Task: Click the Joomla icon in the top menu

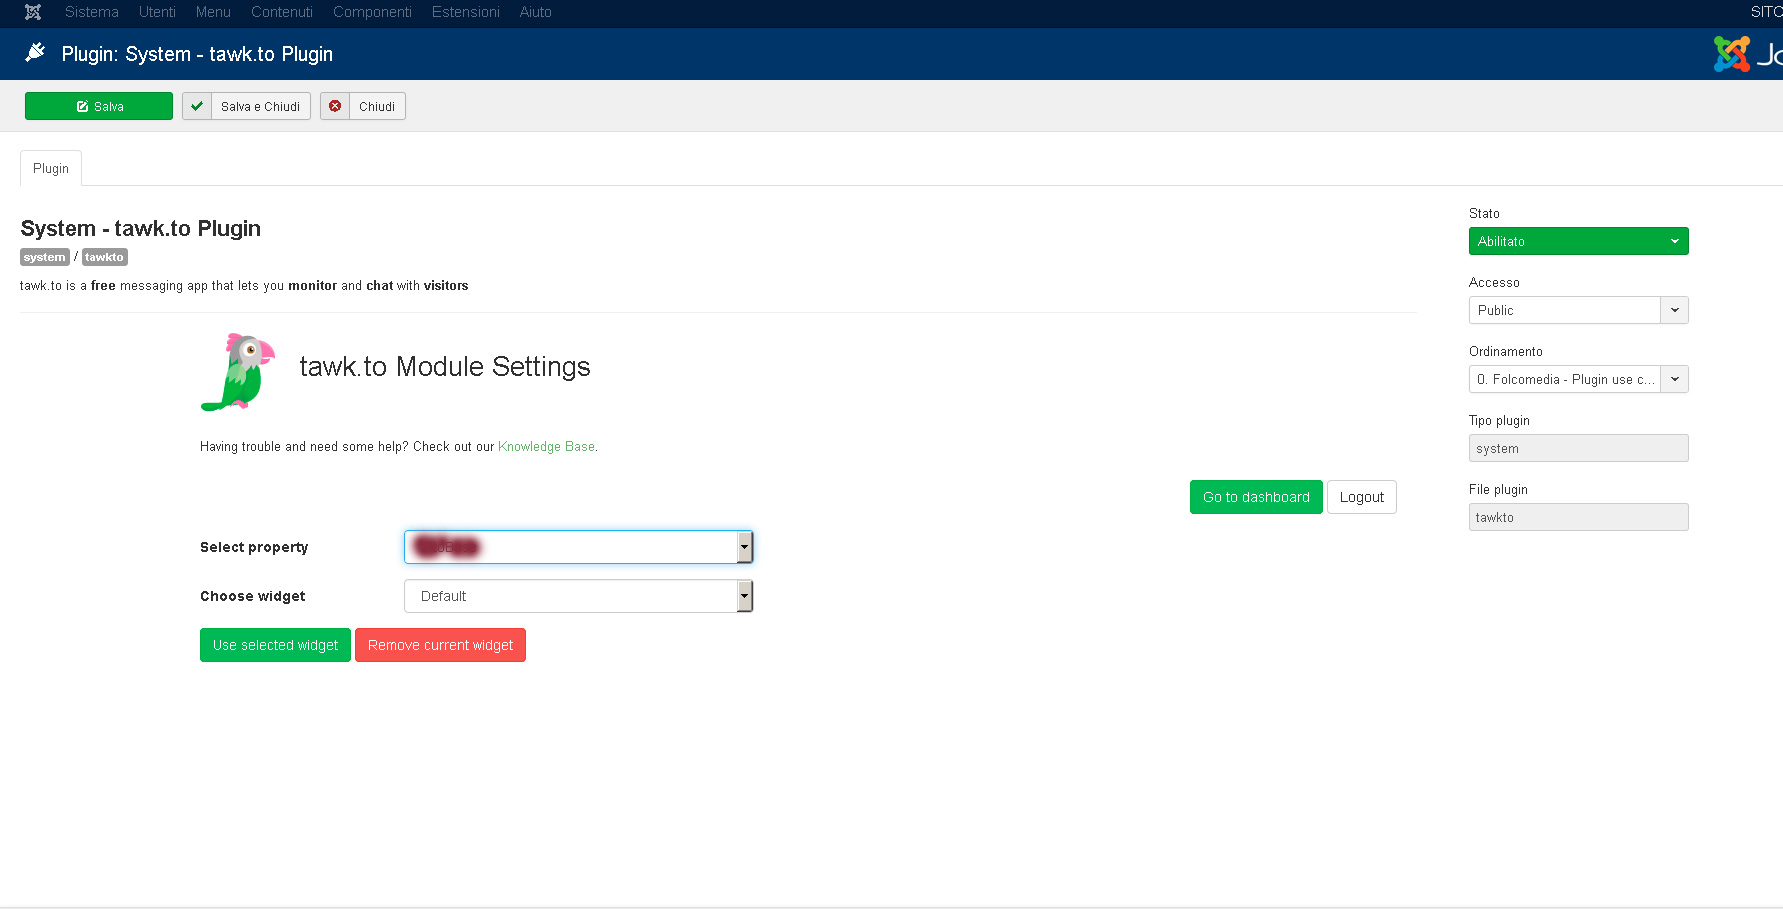Action: click(x=33, y=12)
